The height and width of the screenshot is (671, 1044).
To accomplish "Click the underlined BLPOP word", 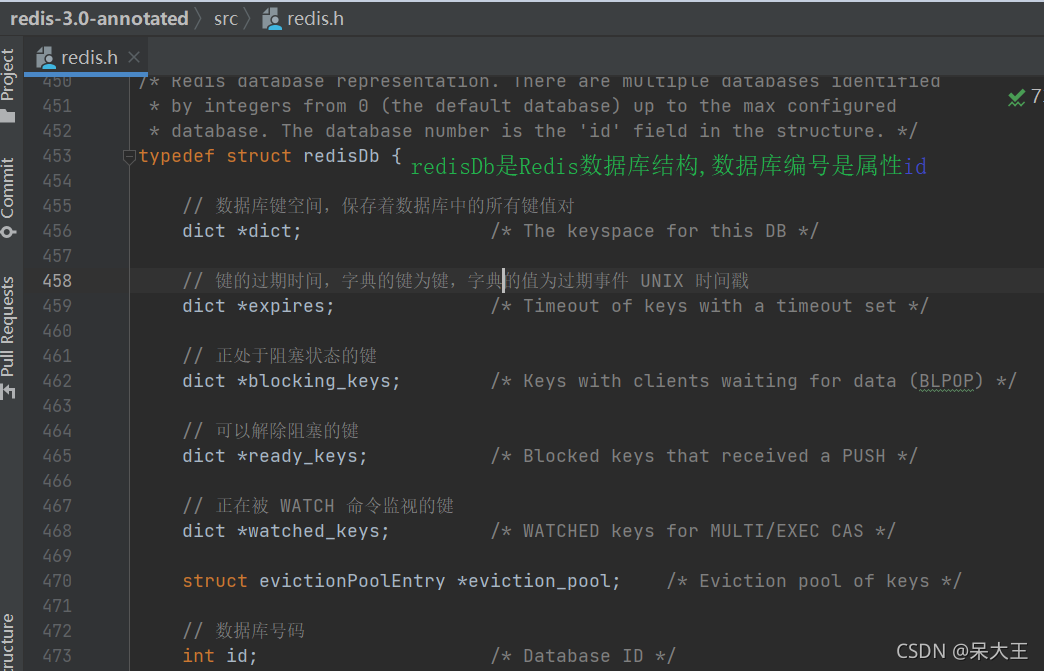I will point(946,381).
